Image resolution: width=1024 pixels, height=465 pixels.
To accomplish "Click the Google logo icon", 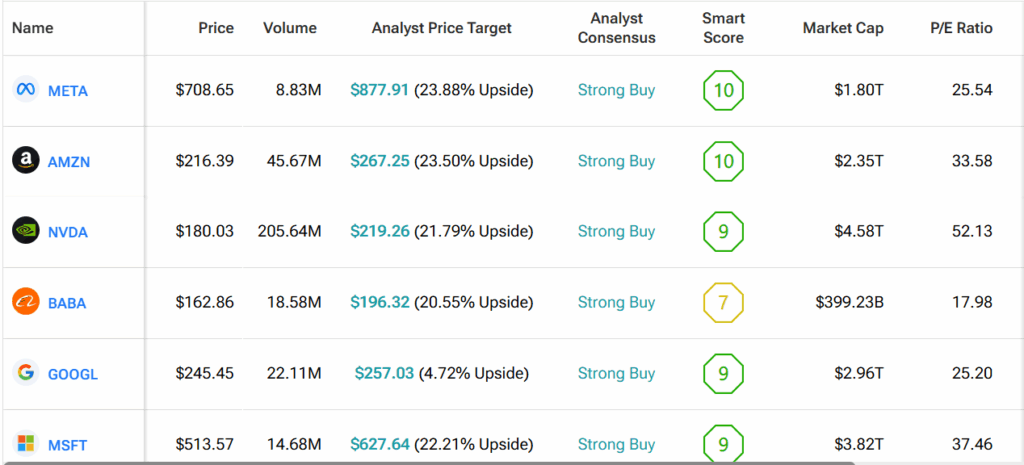I will tap(26, 373).
